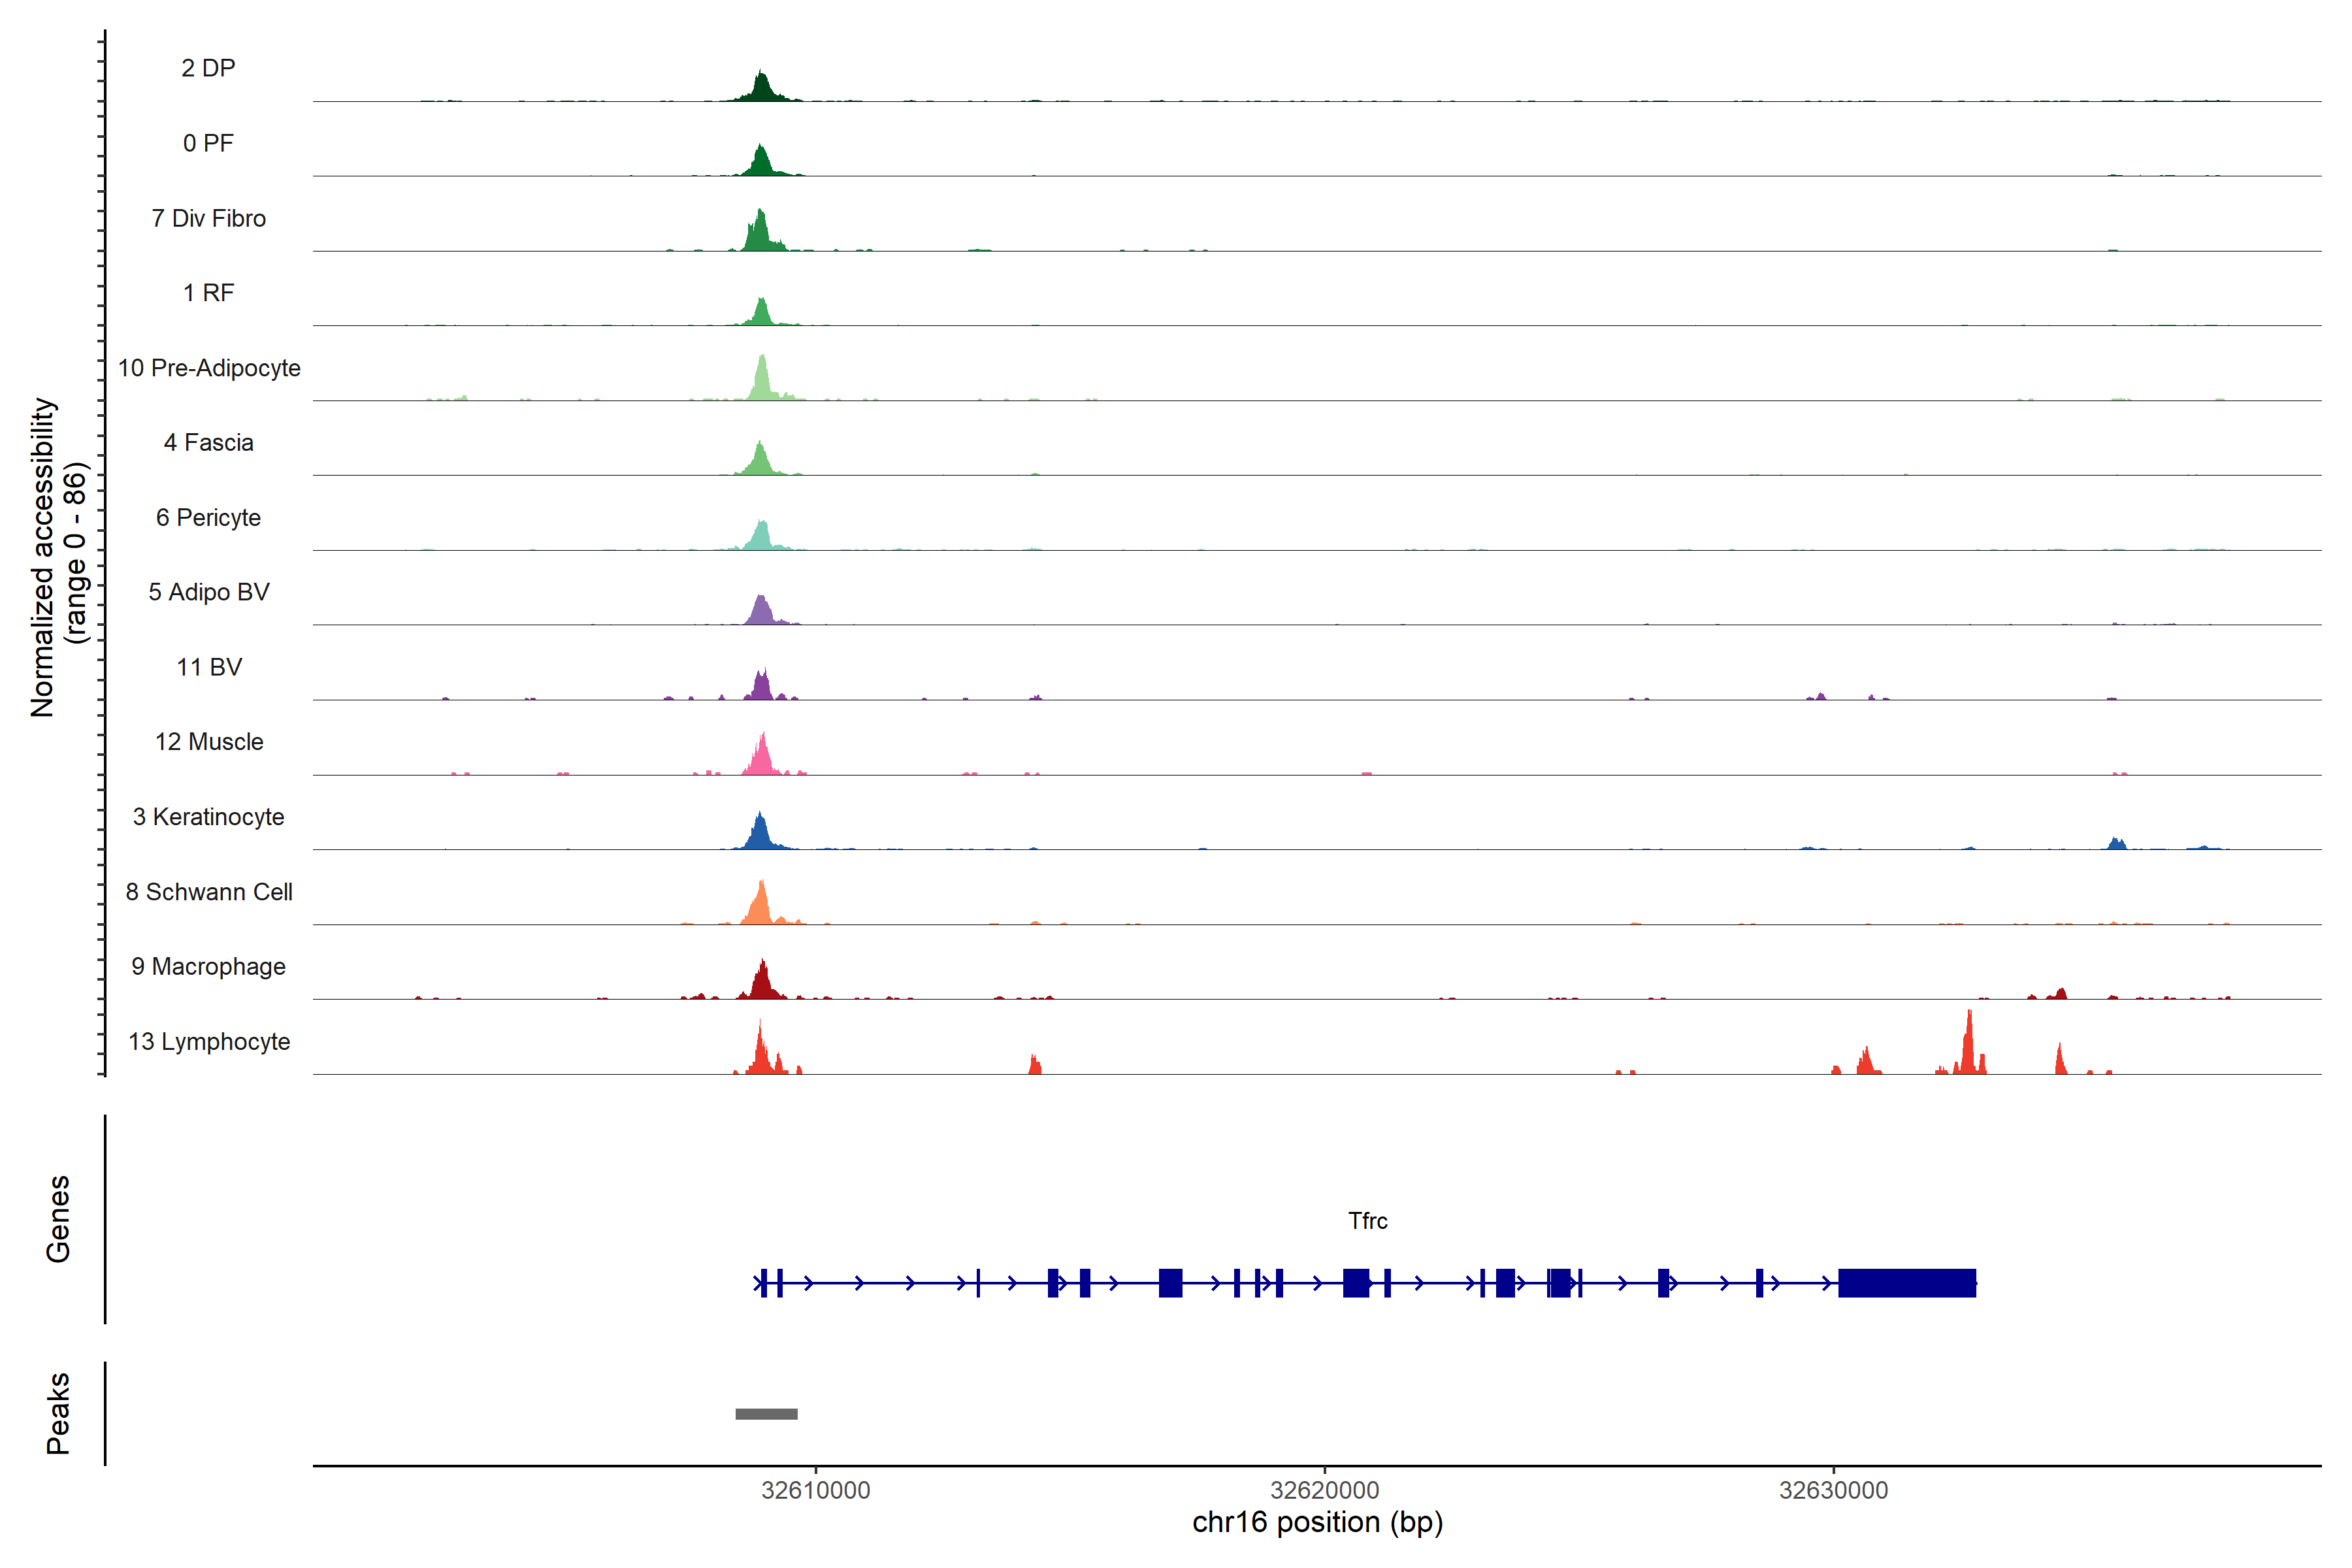
Task: Click the gray peak bar in Peaks track
Action: 766,1413
